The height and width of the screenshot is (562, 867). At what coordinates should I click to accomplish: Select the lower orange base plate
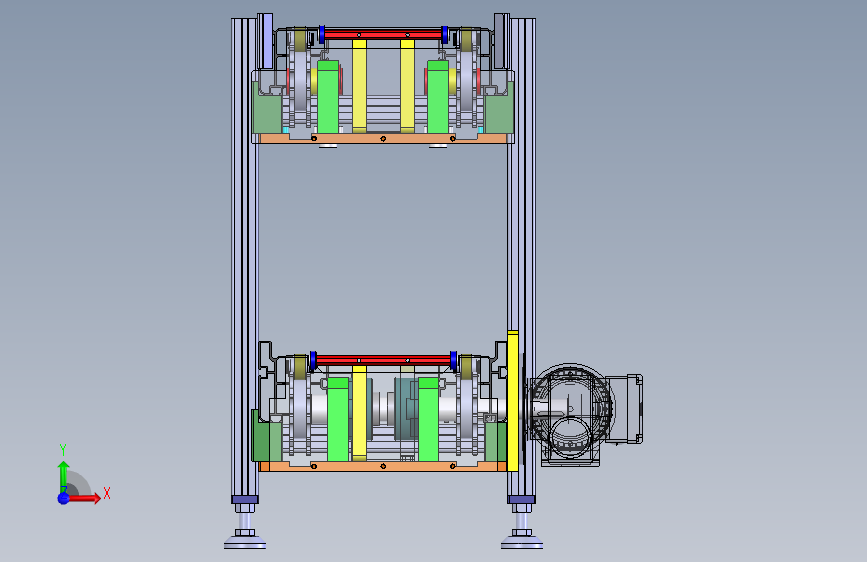click(x=383, y=467)
